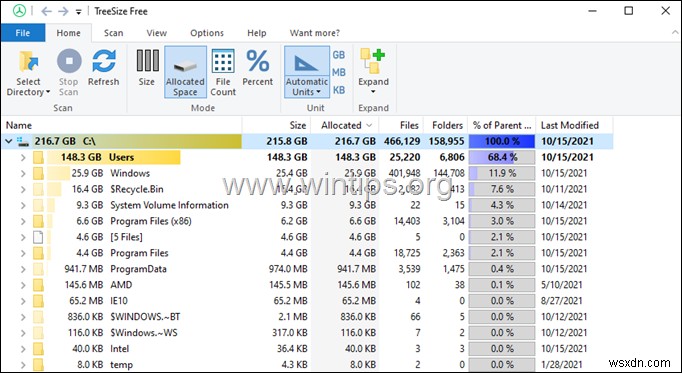Click the 100.0 % bar for C:\
The width and height of the screenshot is (682, 373).
click(502, 141)
